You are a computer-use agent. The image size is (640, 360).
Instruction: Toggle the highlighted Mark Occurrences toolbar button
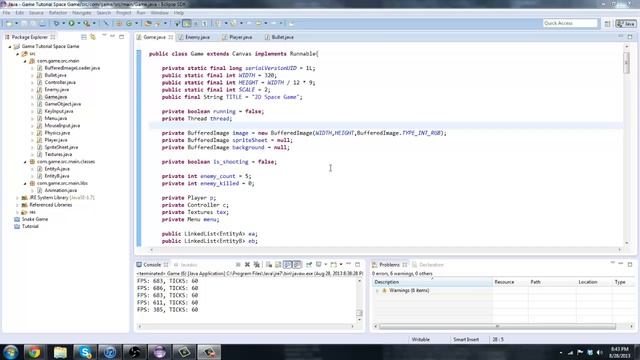(x=187, y=24)
